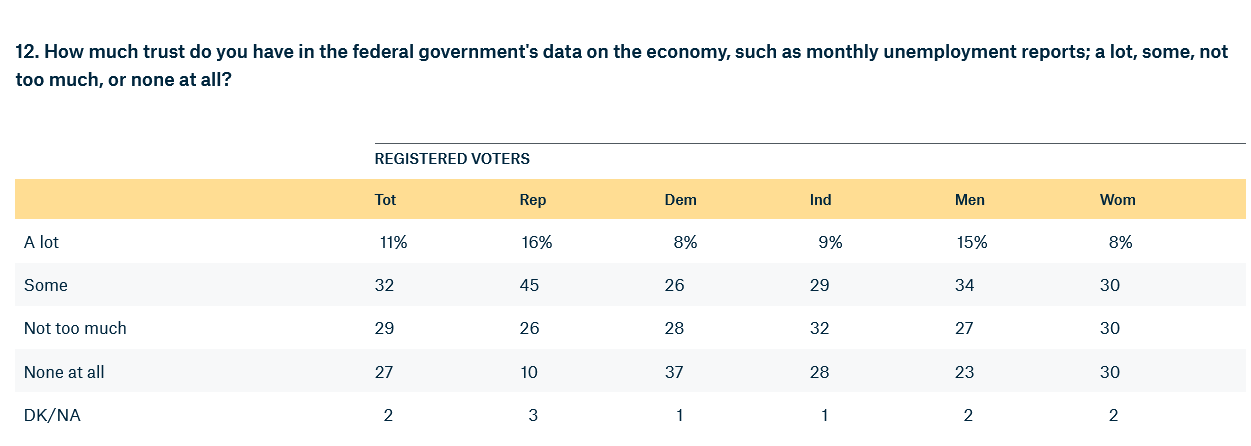Image resolution: width=1251 pixels, height=446 pixels.
Task: Click the "Some" row label
Action: point(46,285)
